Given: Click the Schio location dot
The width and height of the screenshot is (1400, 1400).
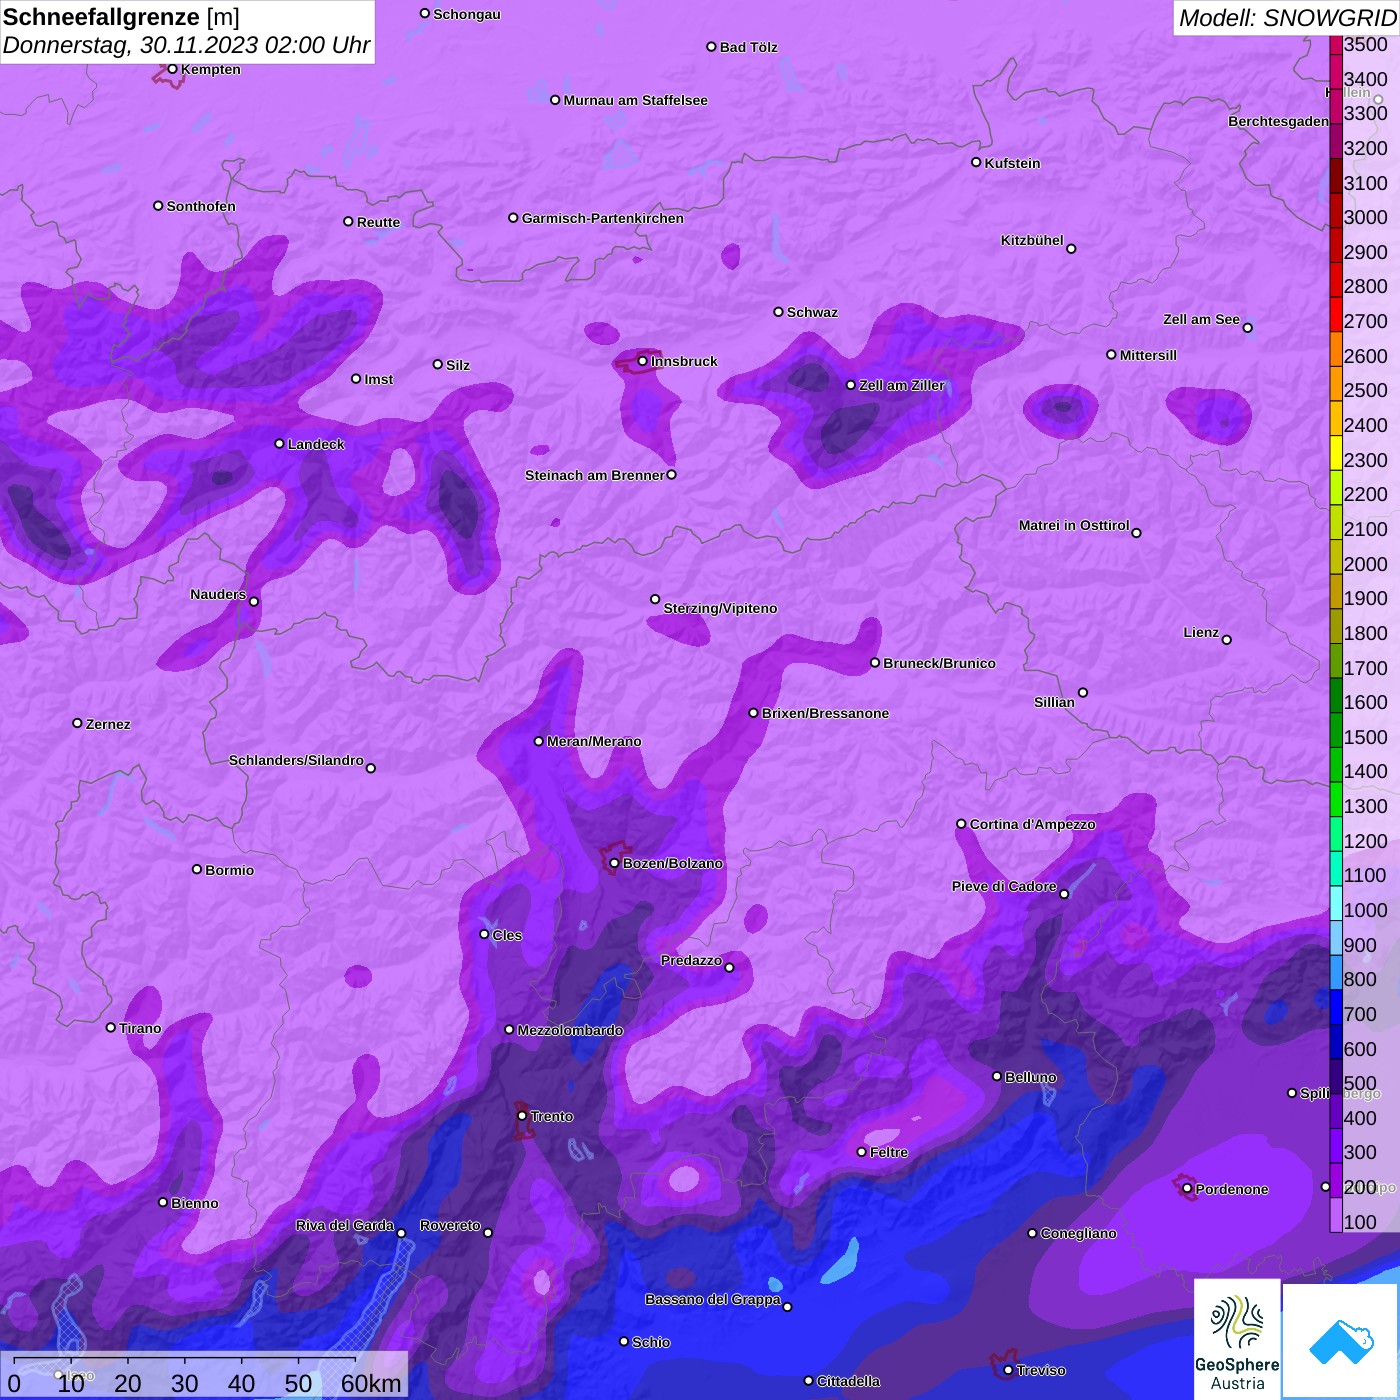Looking at the screenshot, I should click(624, 1342).
